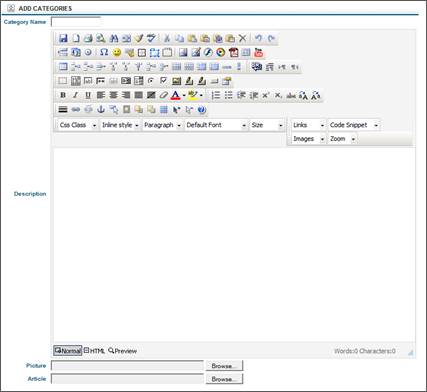
Task: Expand the highlight color picker arrow
Action: [201, 96]
